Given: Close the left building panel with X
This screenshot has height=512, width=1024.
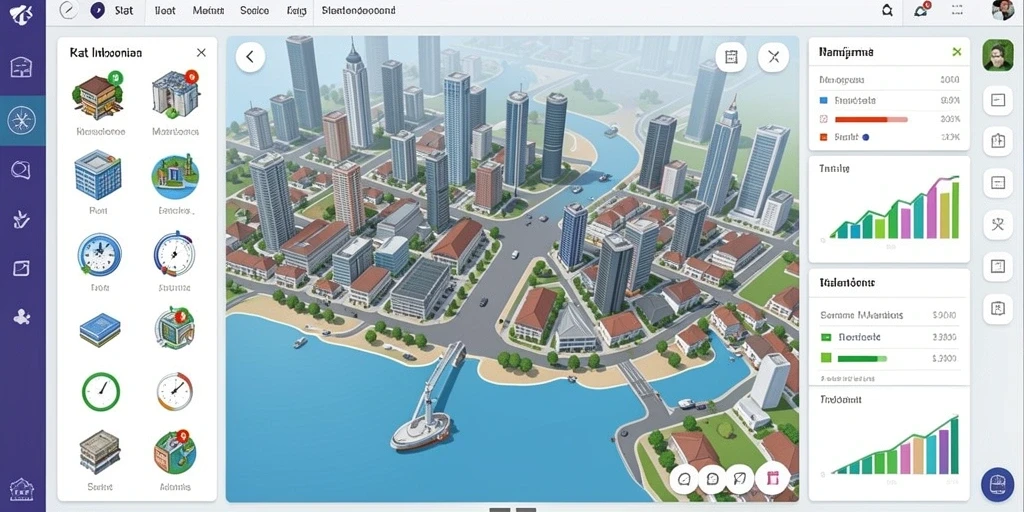Looking at the screenshot, I should coord(201,53).
